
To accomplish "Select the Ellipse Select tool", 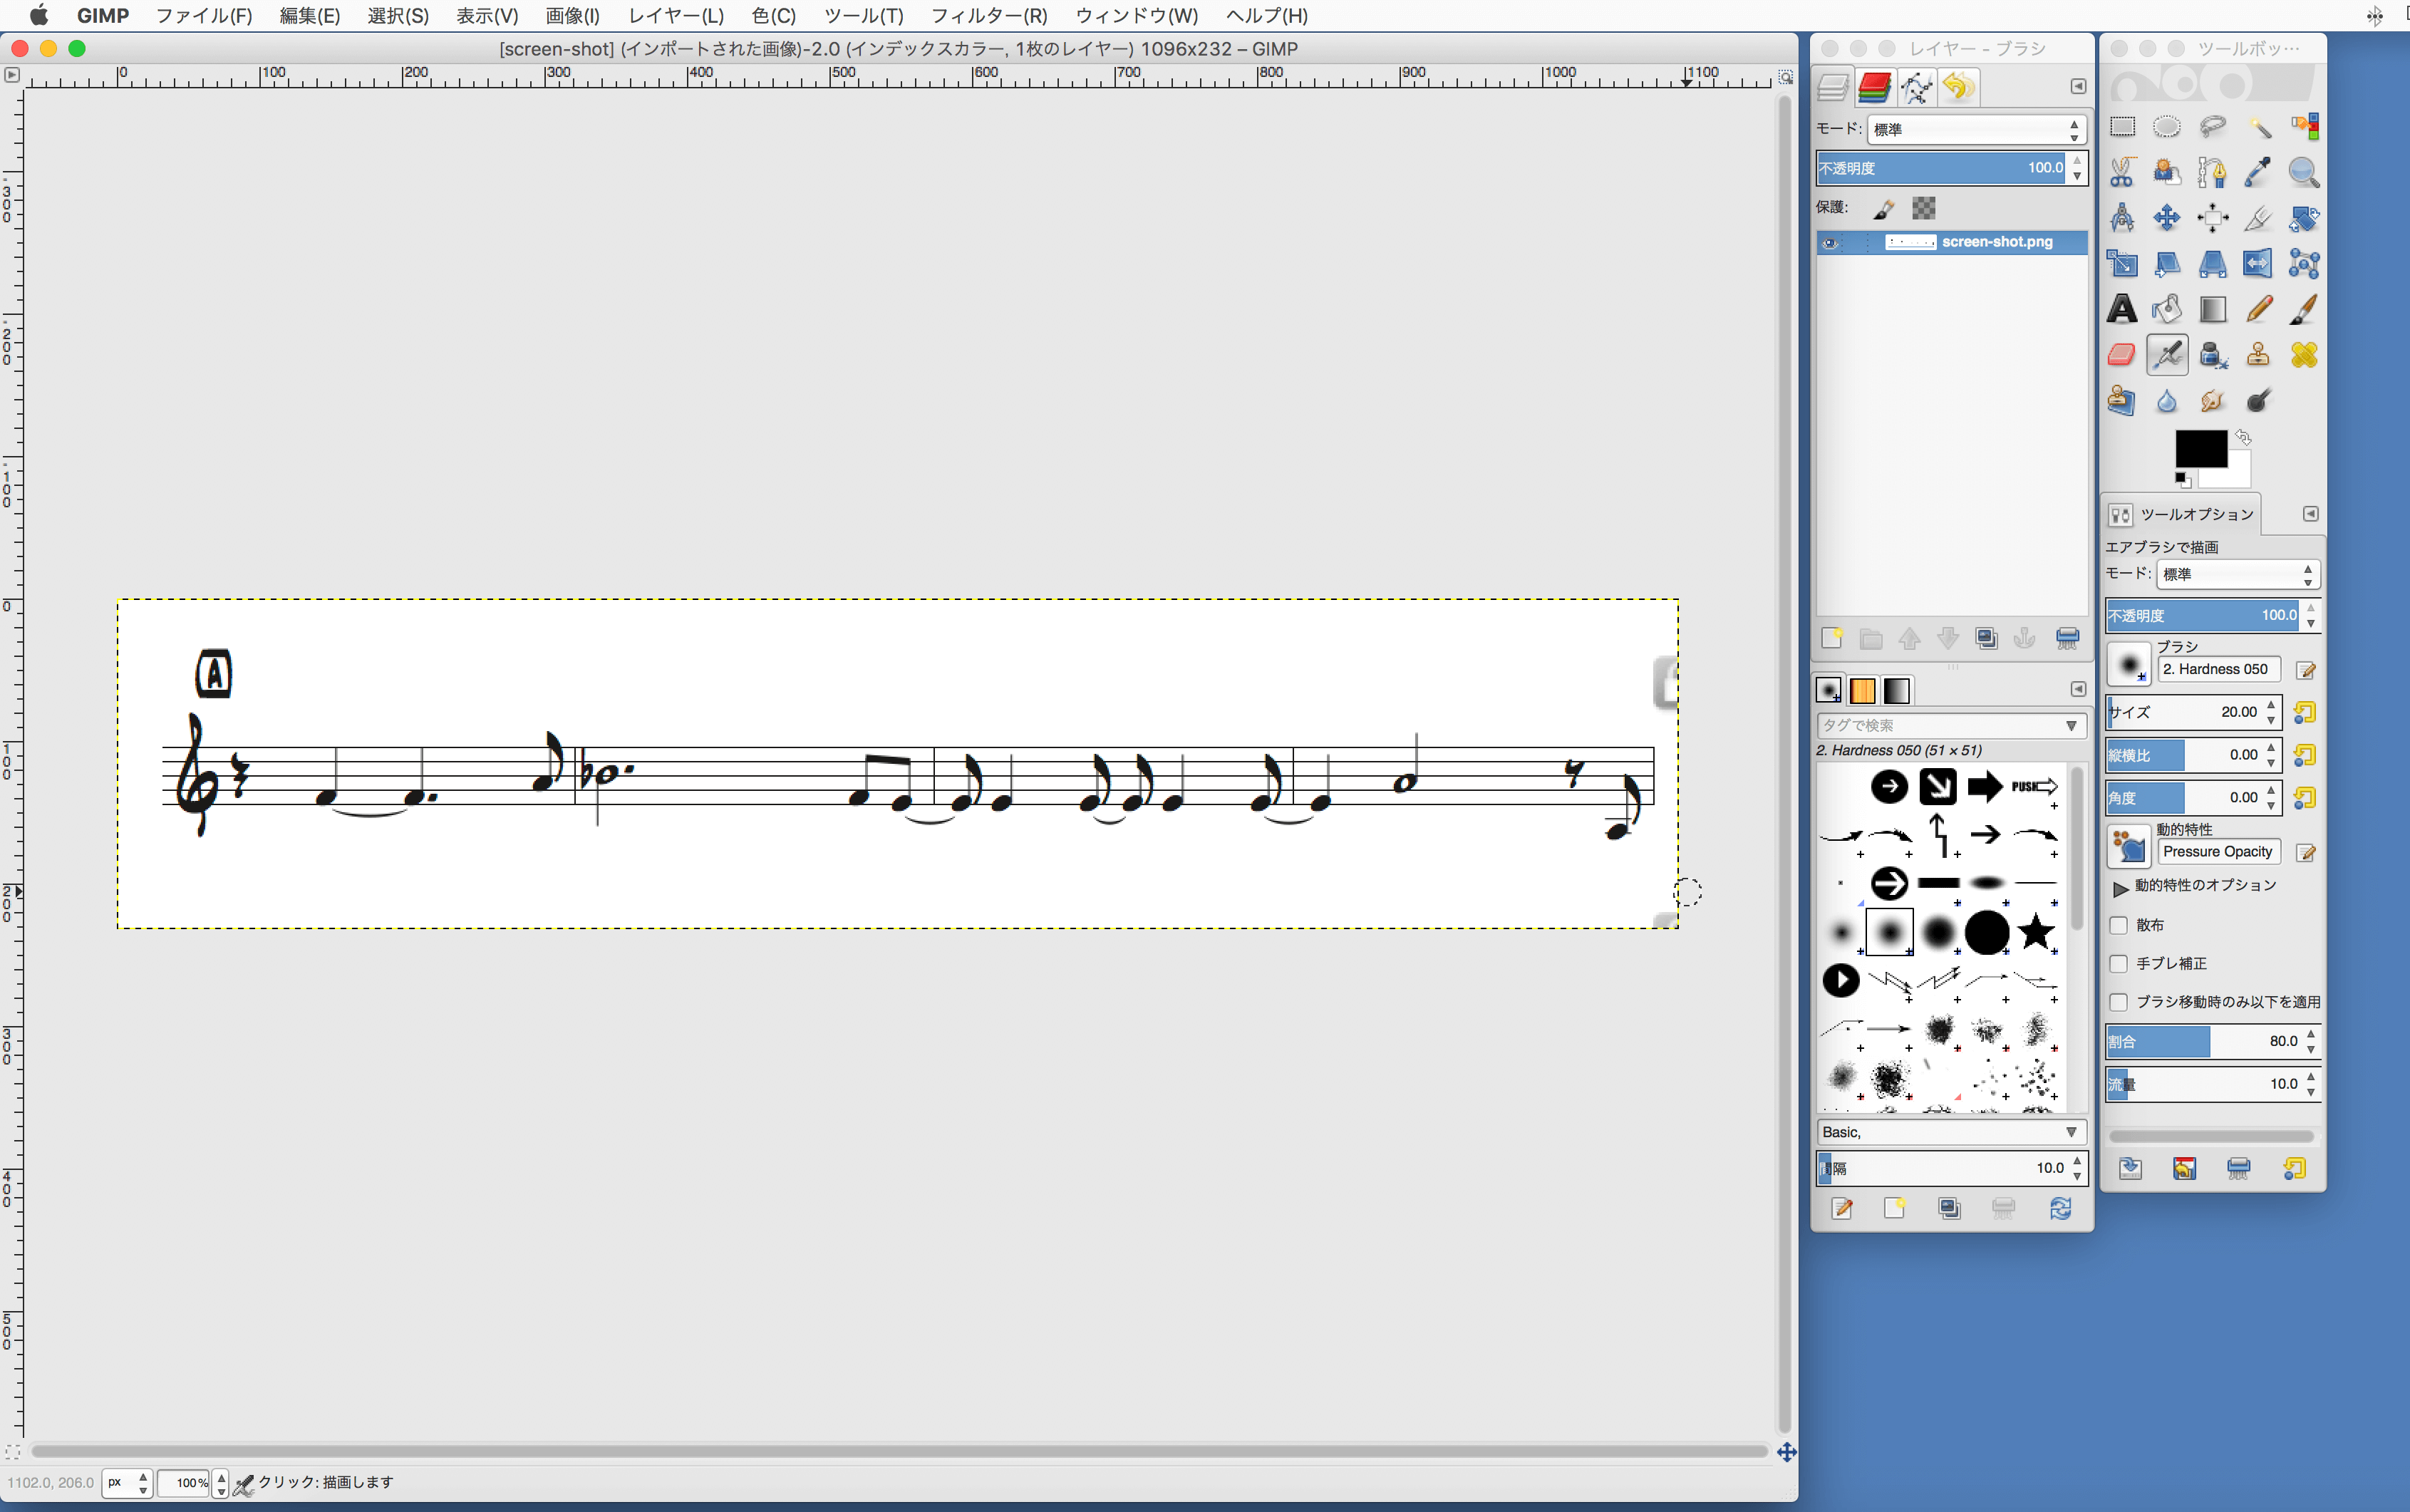I will coord(2167,127).
